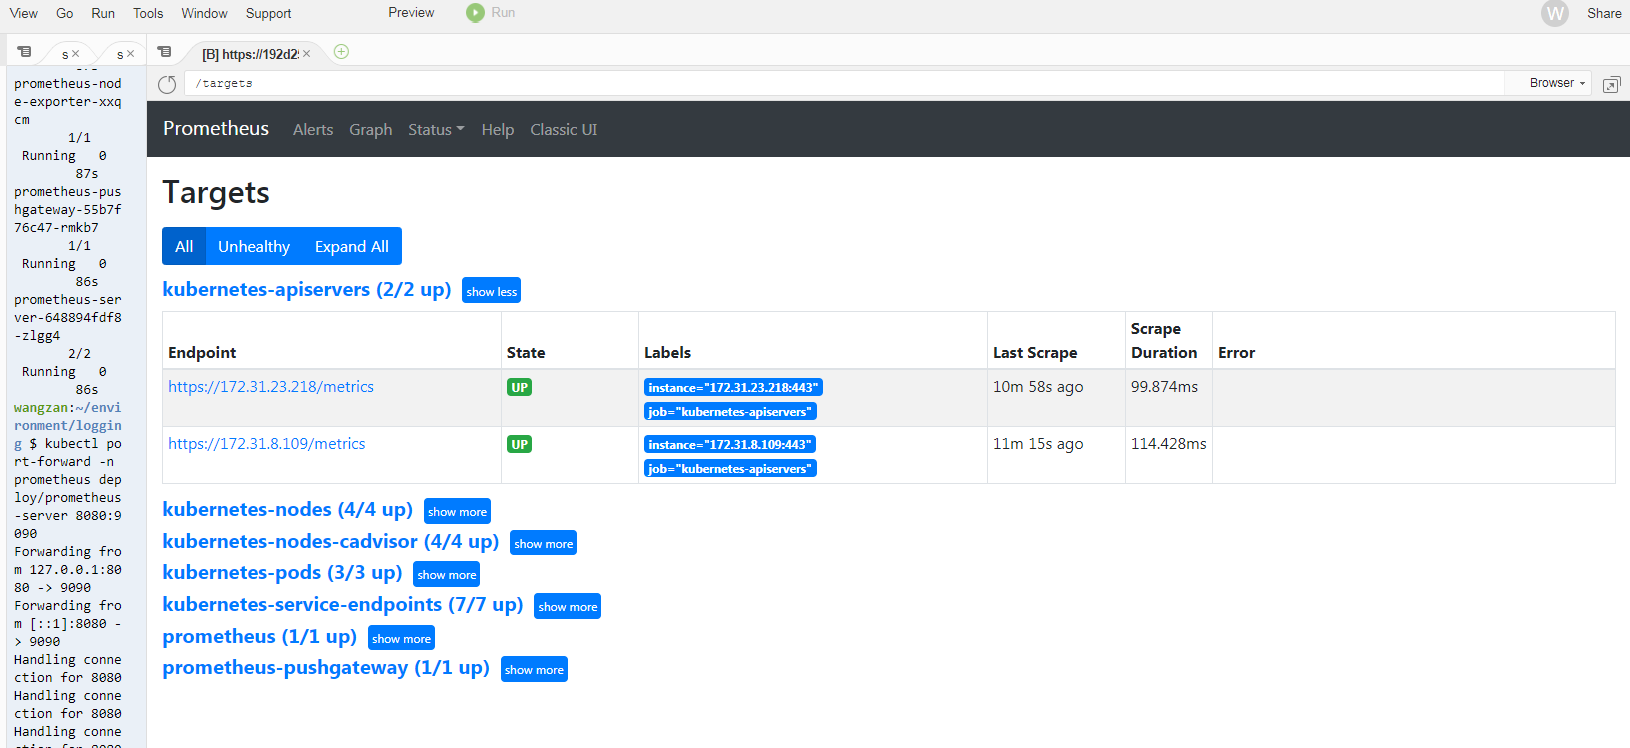Viewport: 1630px width, 748px height.
Task: Expand kubernetes-nodes with show more
Action: pyautogui.click(x=457, y=511)
